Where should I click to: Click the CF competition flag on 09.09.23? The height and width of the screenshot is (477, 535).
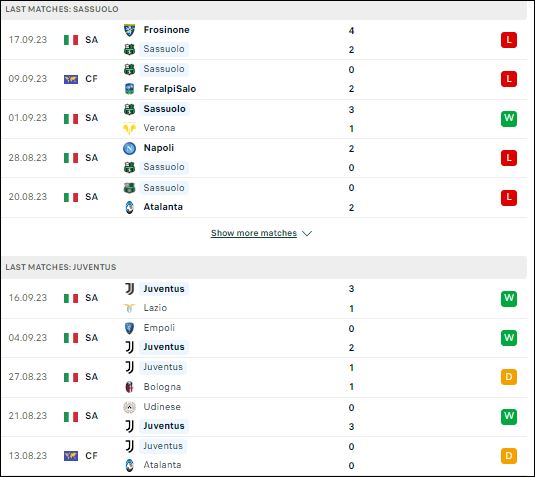point(71,79)
